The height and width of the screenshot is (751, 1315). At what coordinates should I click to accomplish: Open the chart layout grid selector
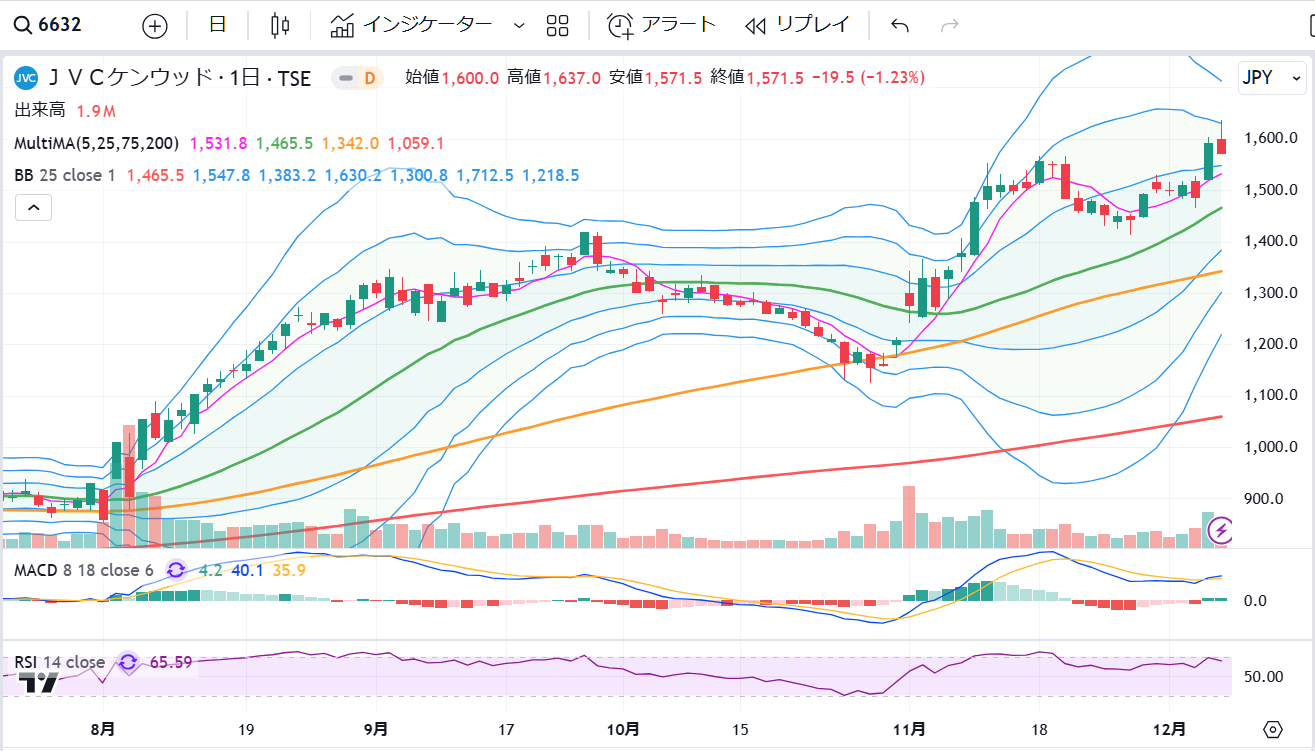tap(557, 25)
